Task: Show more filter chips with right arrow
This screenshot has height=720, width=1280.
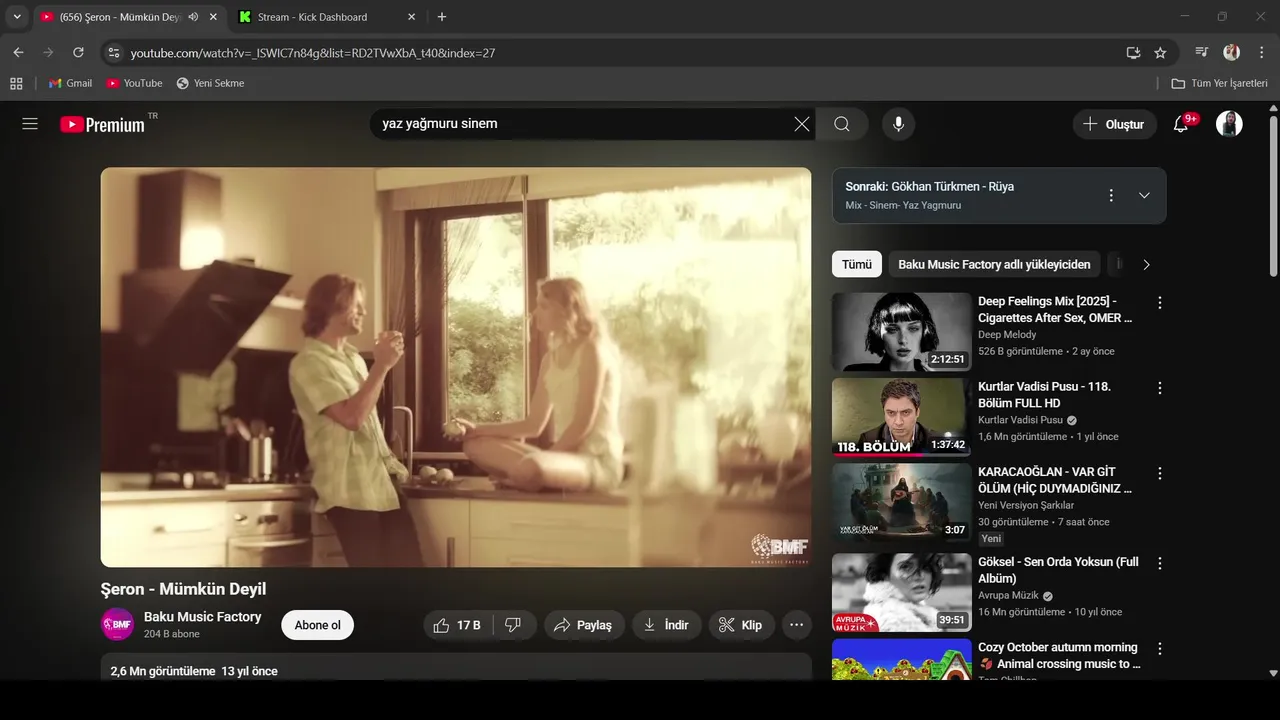Action: click(1146, 264)
